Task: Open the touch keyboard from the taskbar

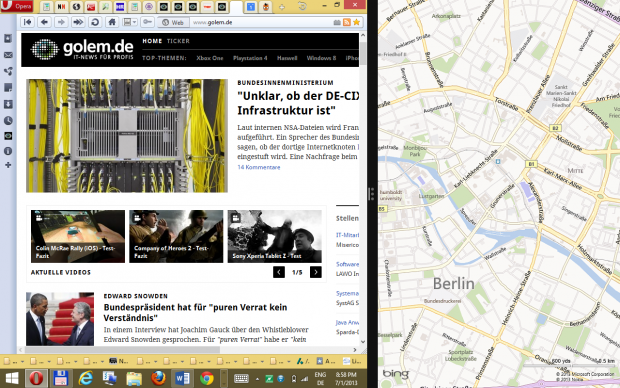Action: tap(241, 379)
